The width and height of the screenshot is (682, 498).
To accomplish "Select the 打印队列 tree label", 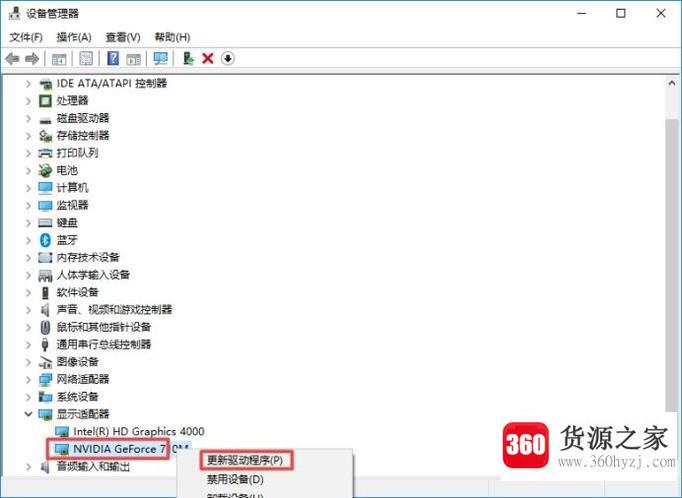I will [x=77, y=153].
